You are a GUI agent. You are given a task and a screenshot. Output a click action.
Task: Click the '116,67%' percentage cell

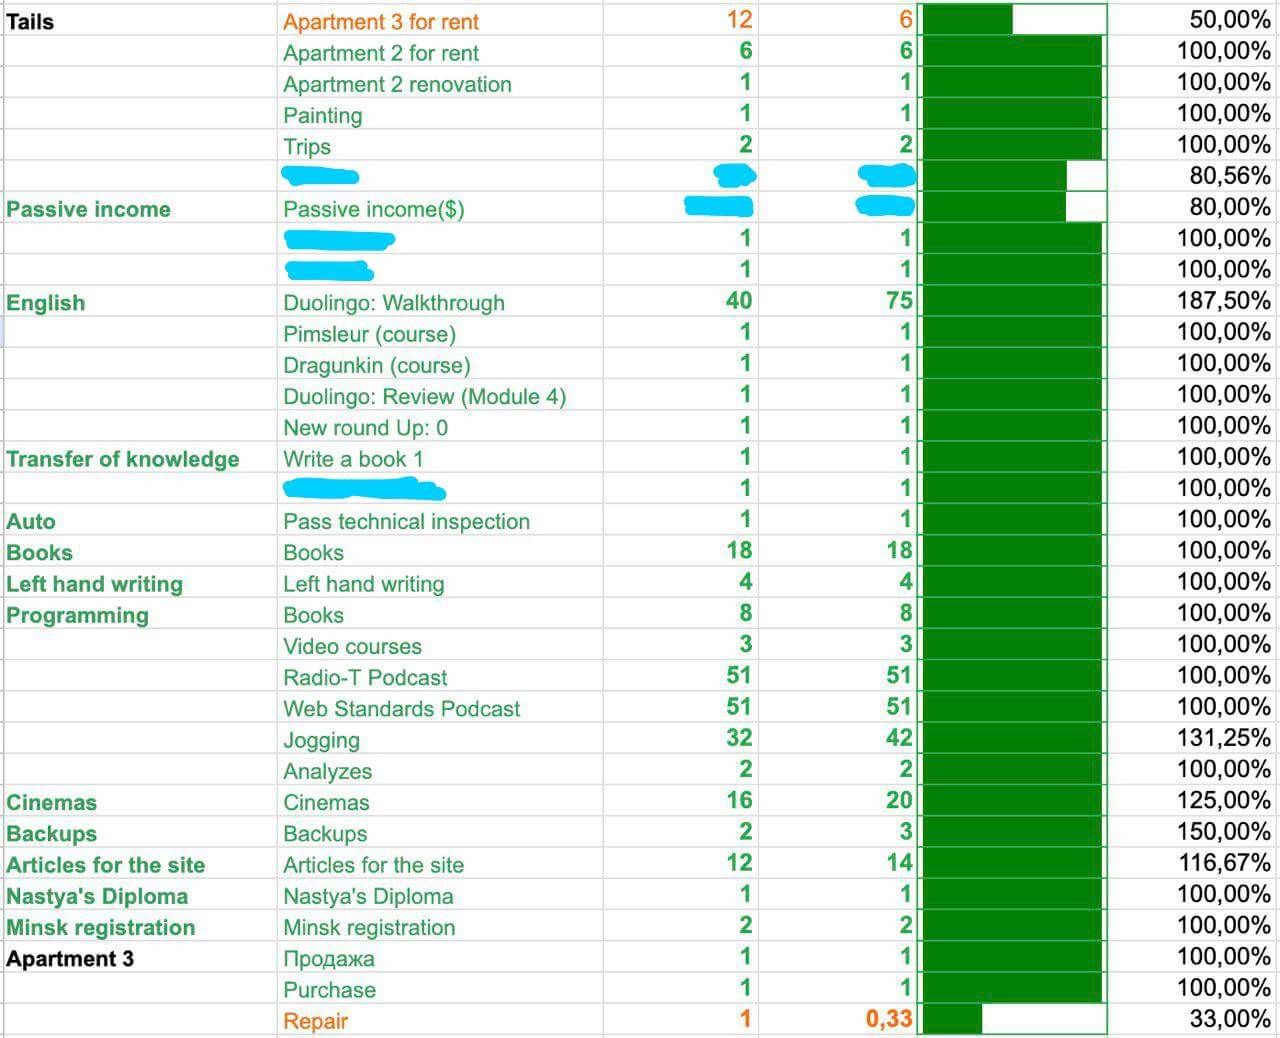click(x=1193, y=864)
